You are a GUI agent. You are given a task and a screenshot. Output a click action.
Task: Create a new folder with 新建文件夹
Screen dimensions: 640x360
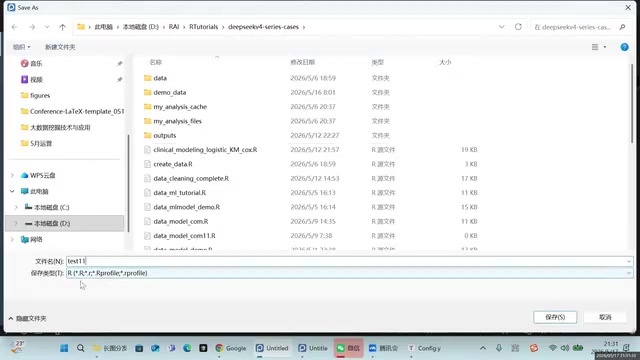click(60, 47)
